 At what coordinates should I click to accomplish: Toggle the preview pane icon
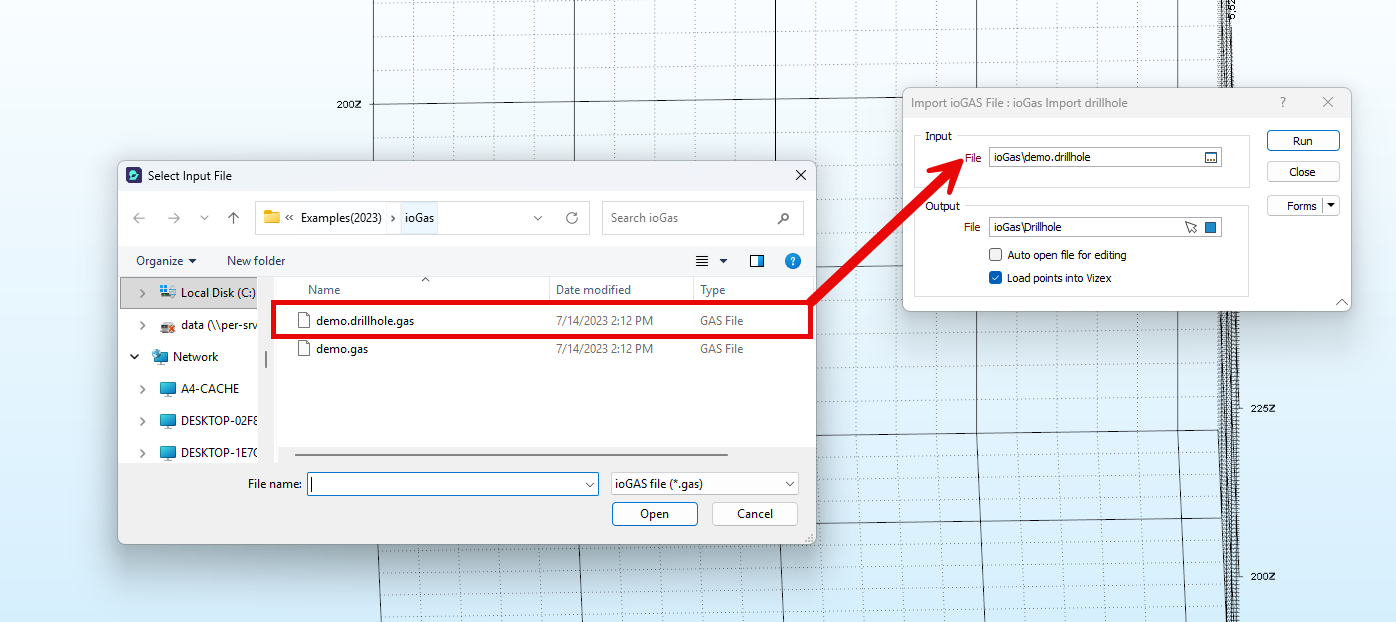click(757, 261)
